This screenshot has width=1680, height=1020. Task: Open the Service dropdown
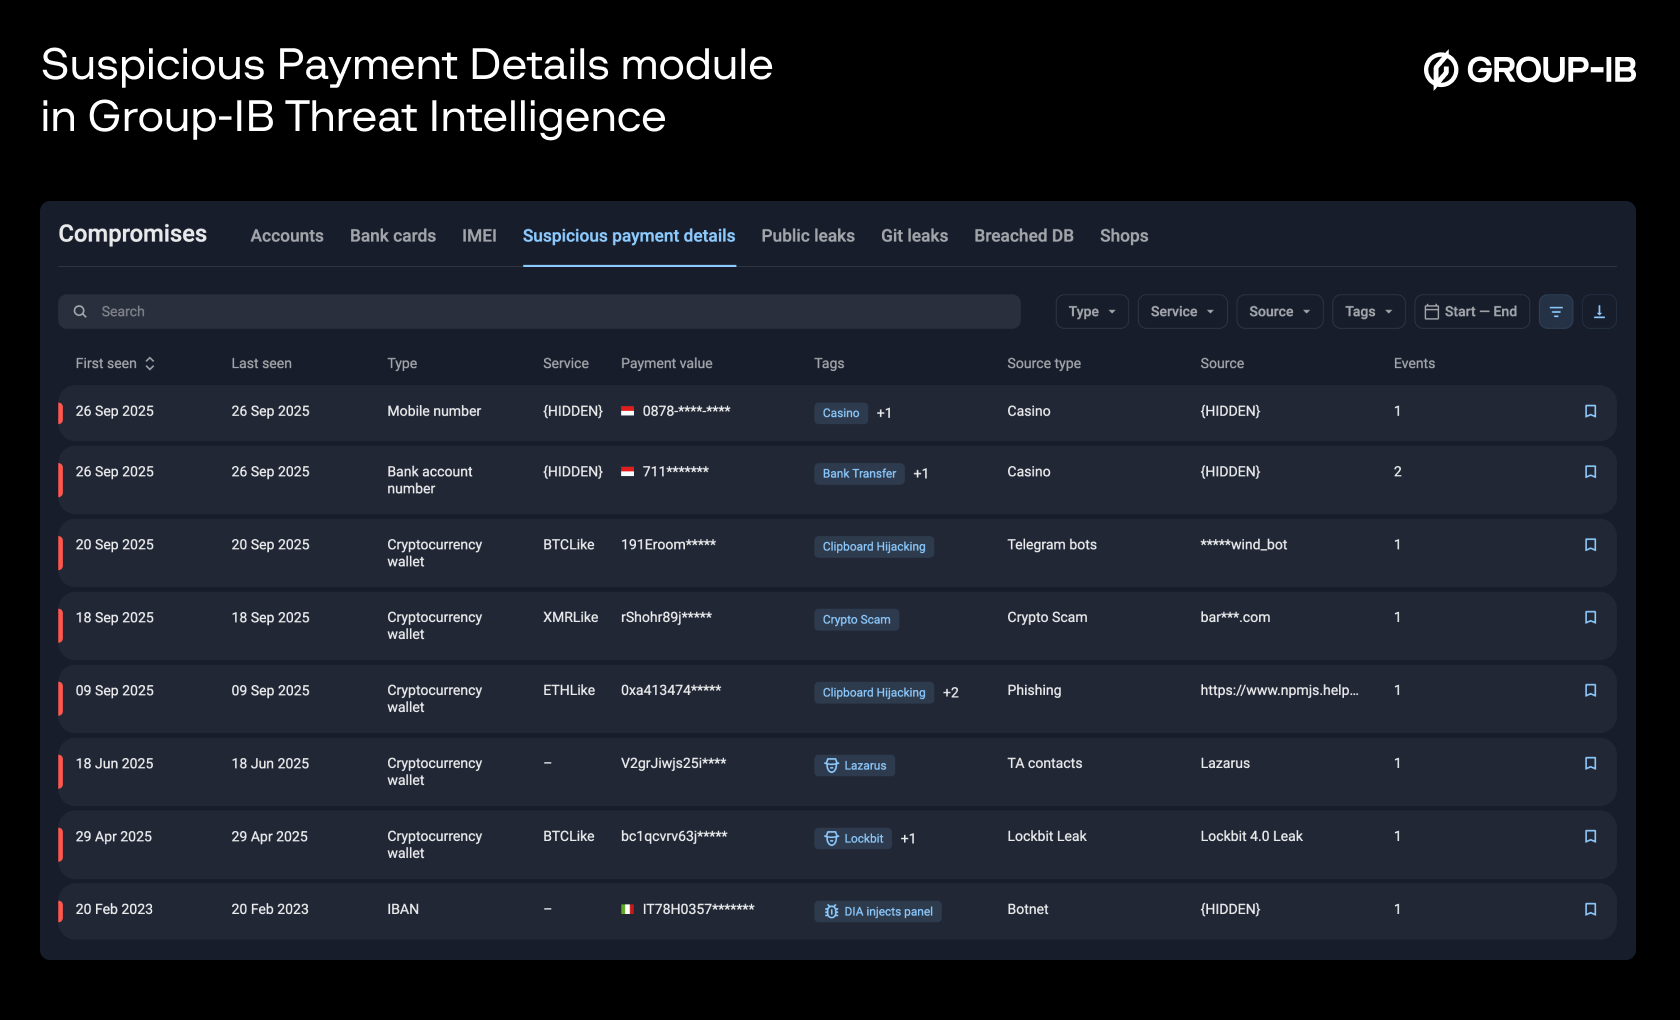(x=1181, y=311)
